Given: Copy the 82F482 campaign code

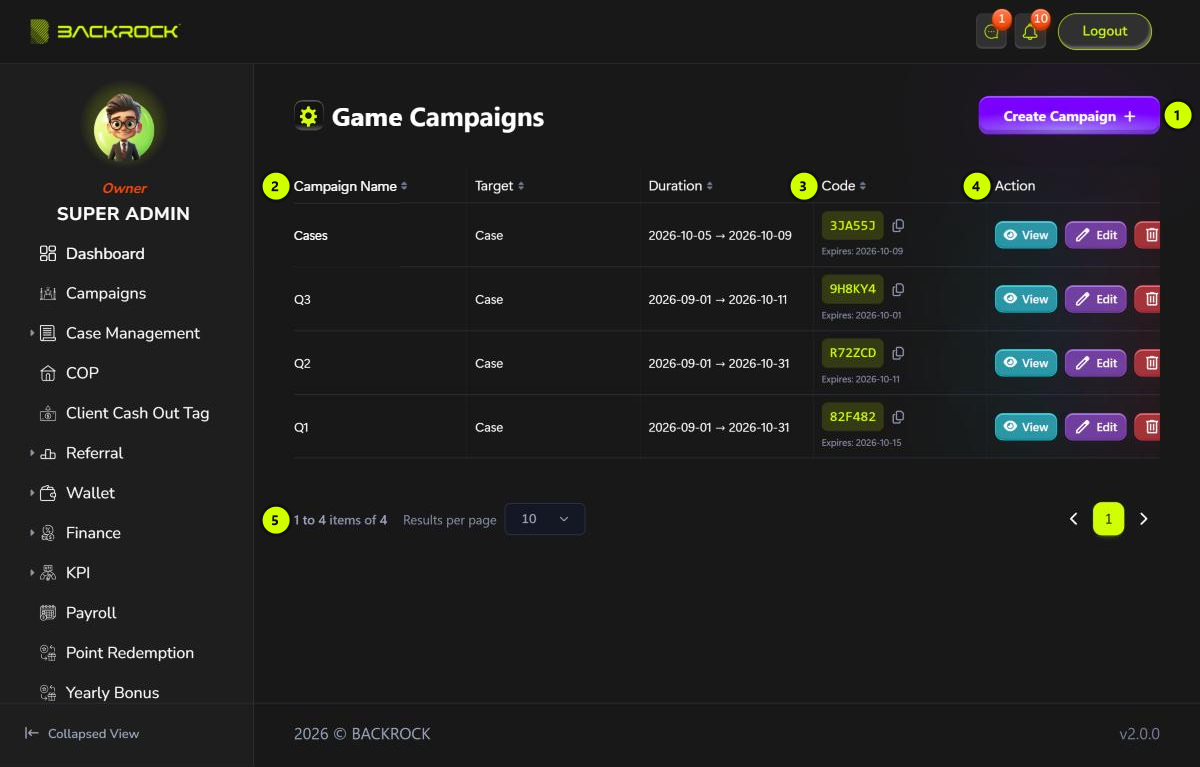Looking at the screenshot, I should click(x=898, y=417).
